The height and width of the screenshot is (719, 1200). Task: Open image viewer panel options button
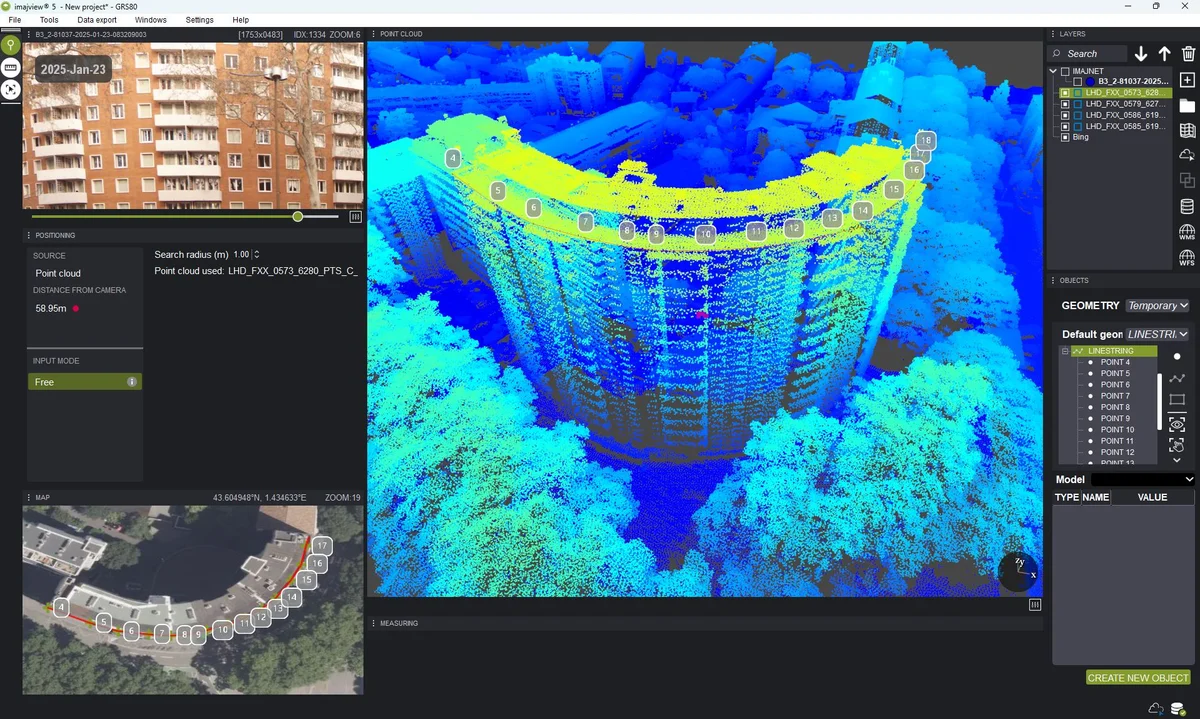pyautogui.click(x=355, y=216)
